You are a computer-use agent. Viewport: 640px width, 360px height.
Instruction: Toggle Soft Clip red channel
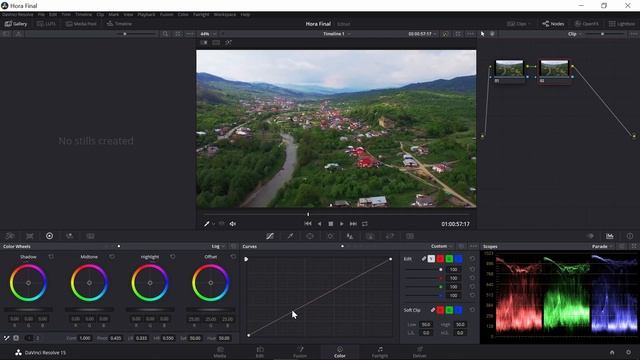click(x=440, y=310)
